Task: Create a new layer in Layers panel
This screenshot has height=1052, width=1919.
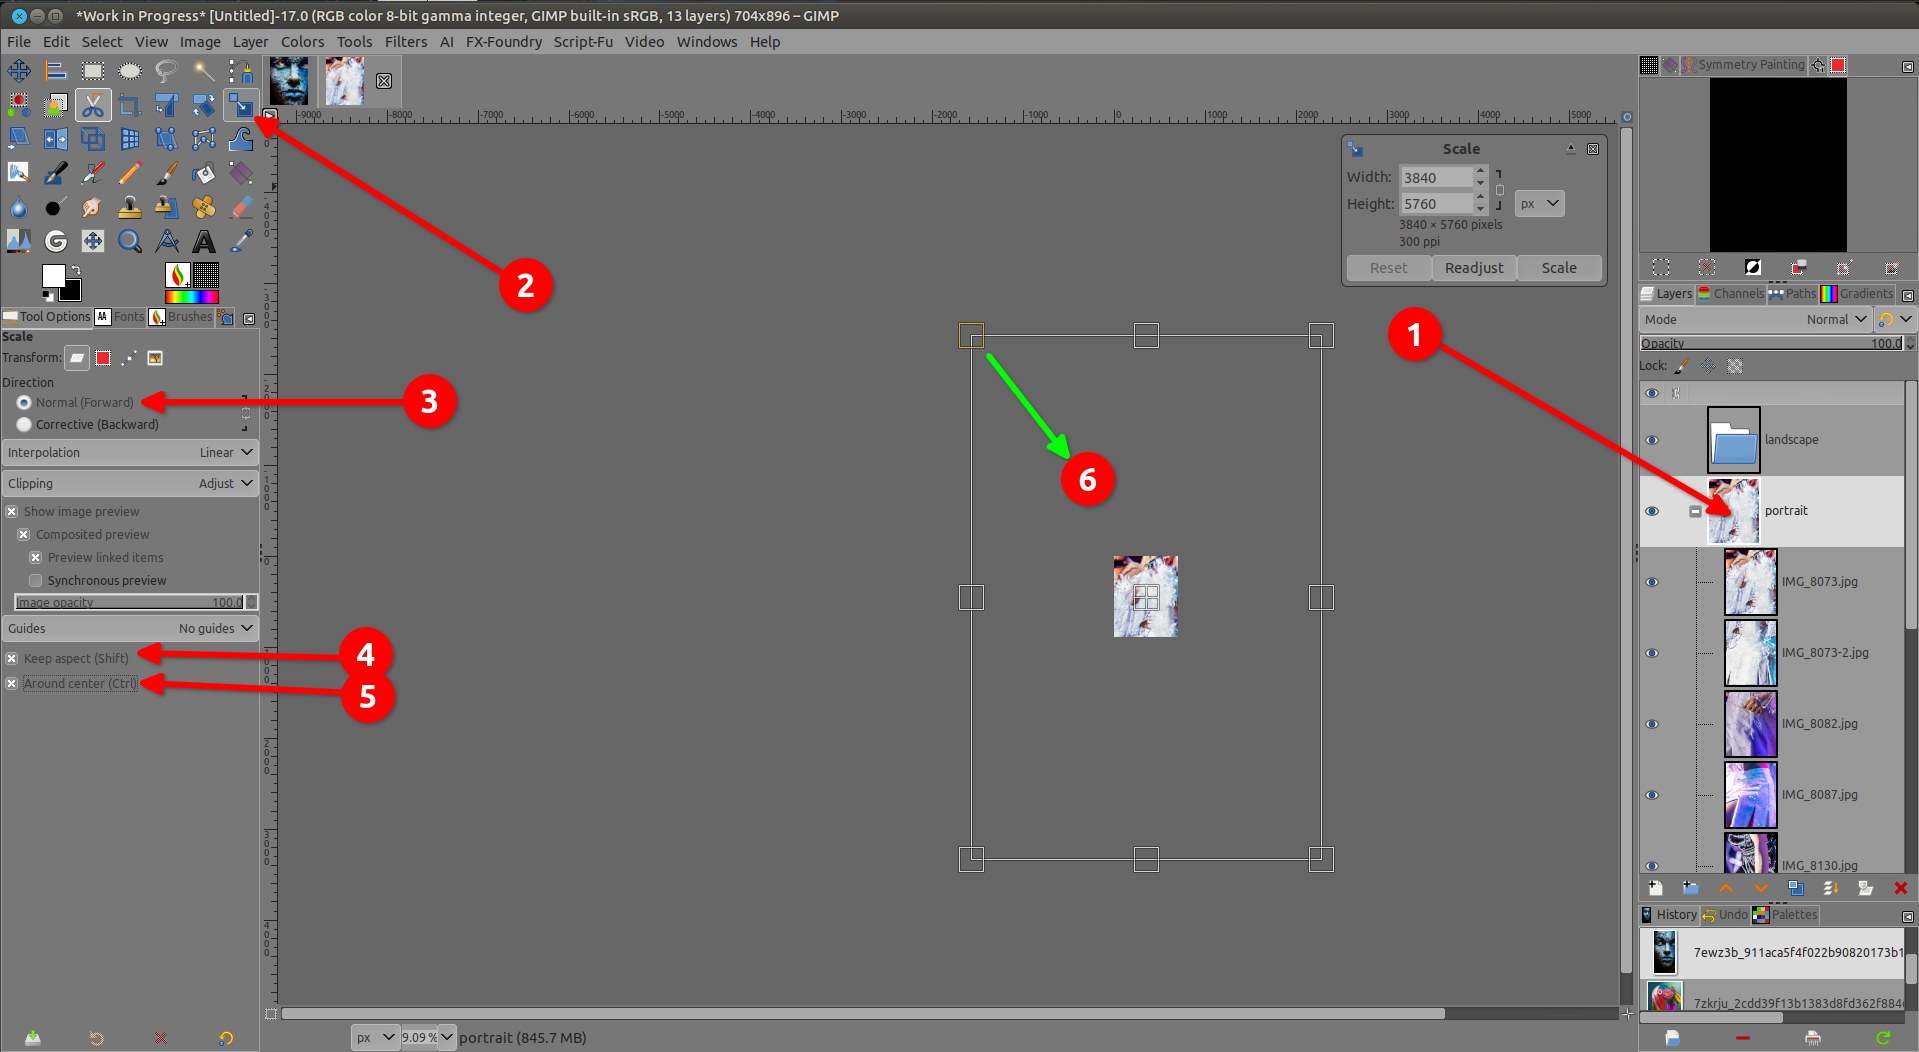Action: 1656,888
